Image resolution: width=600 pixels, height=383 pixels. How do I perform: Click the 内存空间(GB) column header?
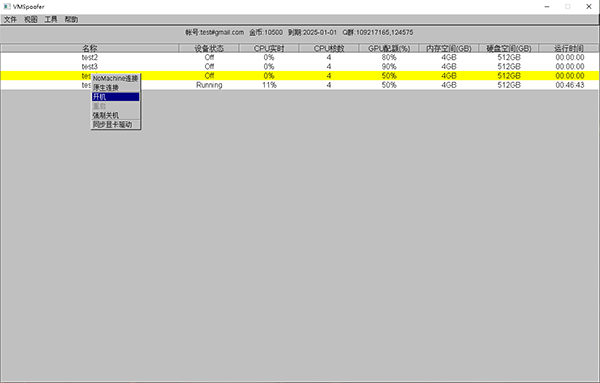(449, 48)
